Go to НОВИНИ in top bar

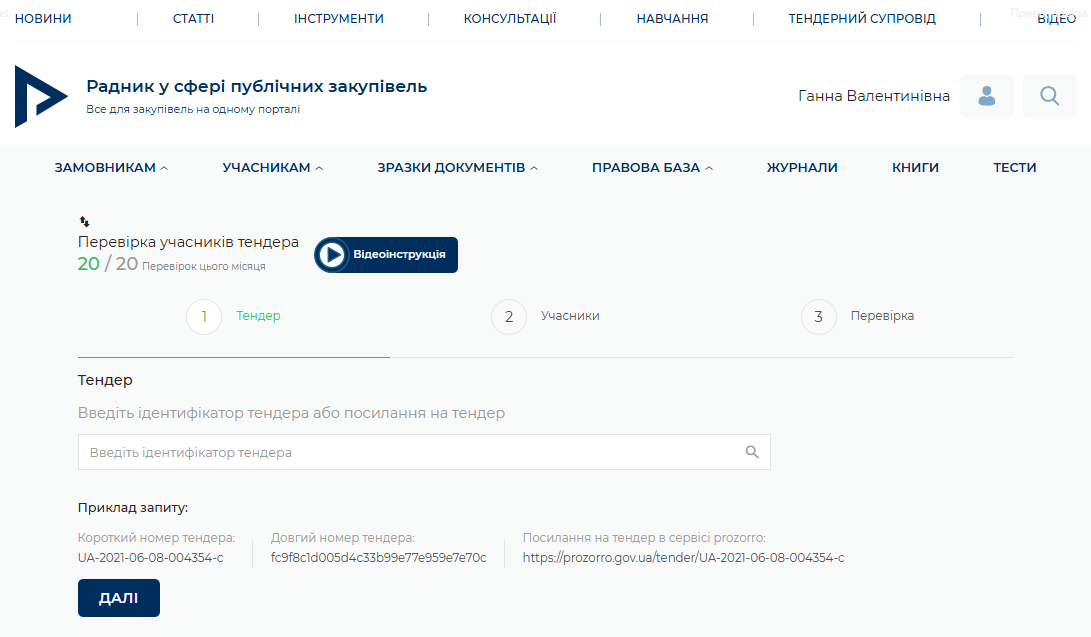tap(43, 19)
